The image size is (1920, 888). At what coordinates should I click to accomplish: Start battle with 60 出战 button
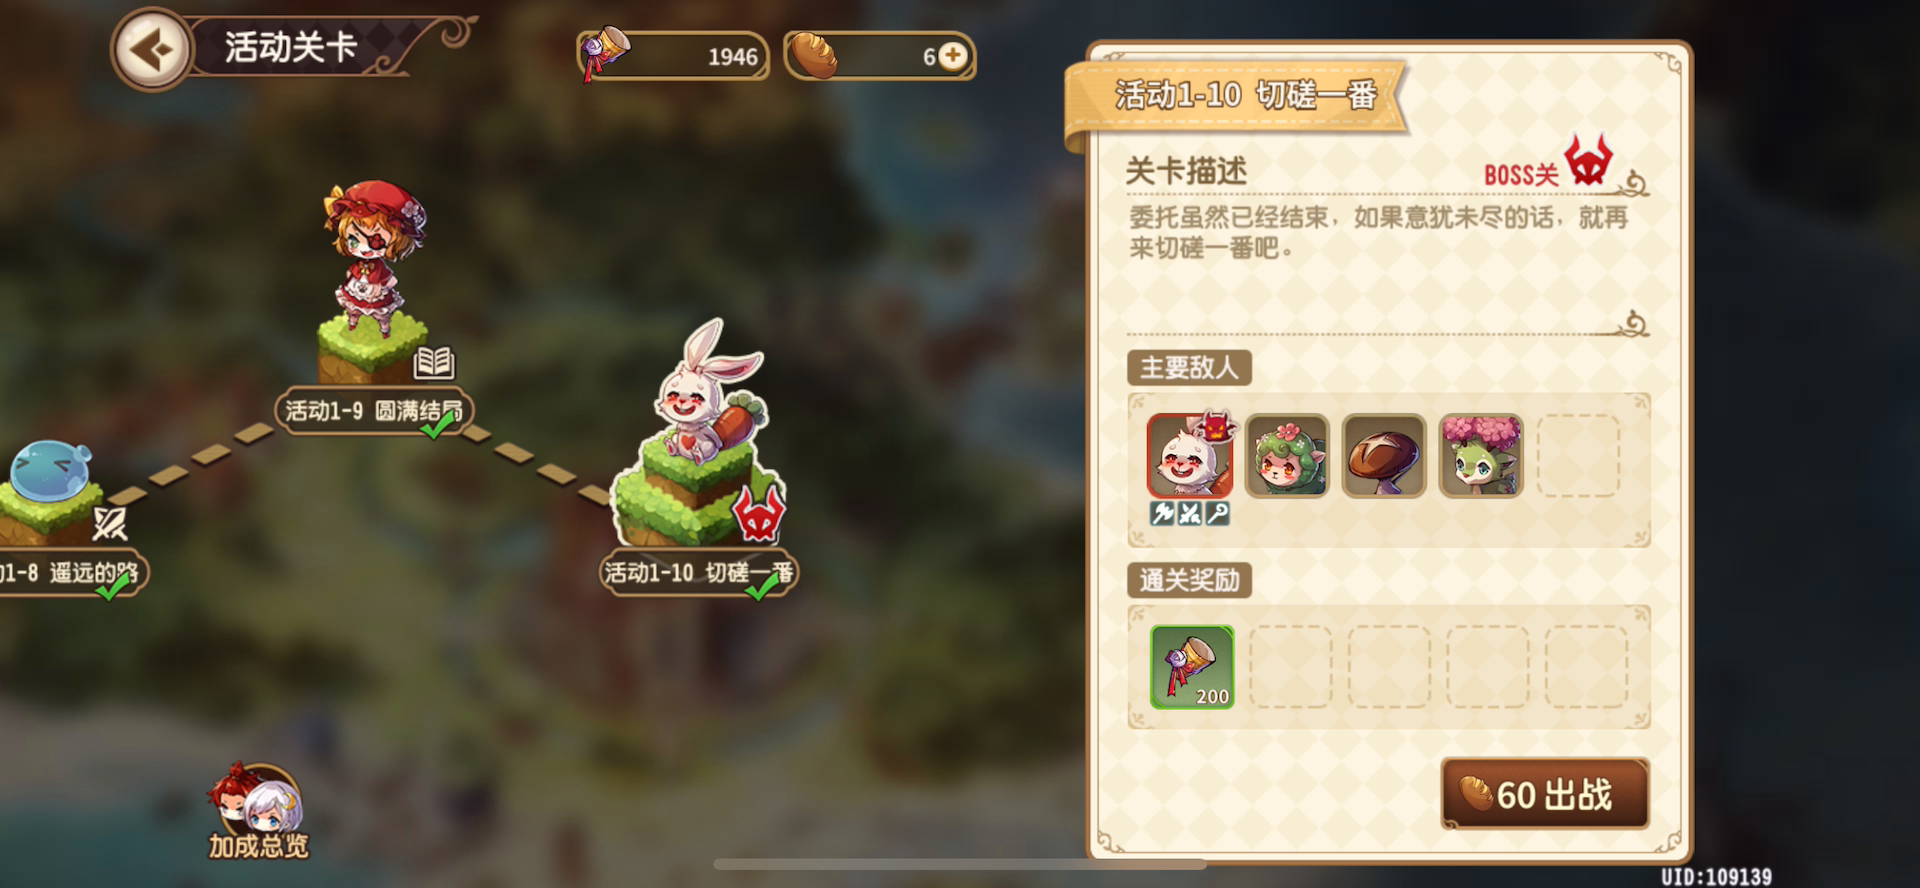1544,794
